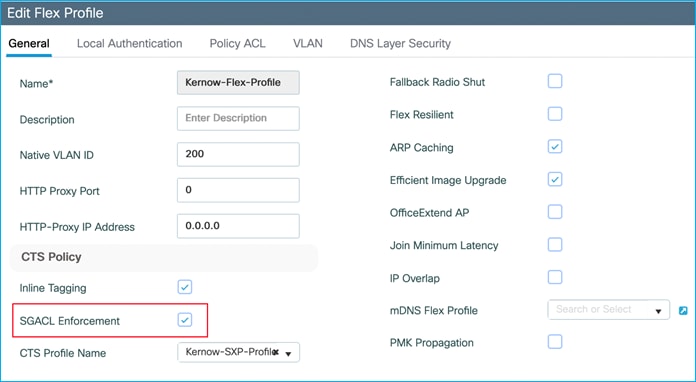Click the PMK Propagation label
Viewport: 696px width, 382px height.
coord(431,343)
